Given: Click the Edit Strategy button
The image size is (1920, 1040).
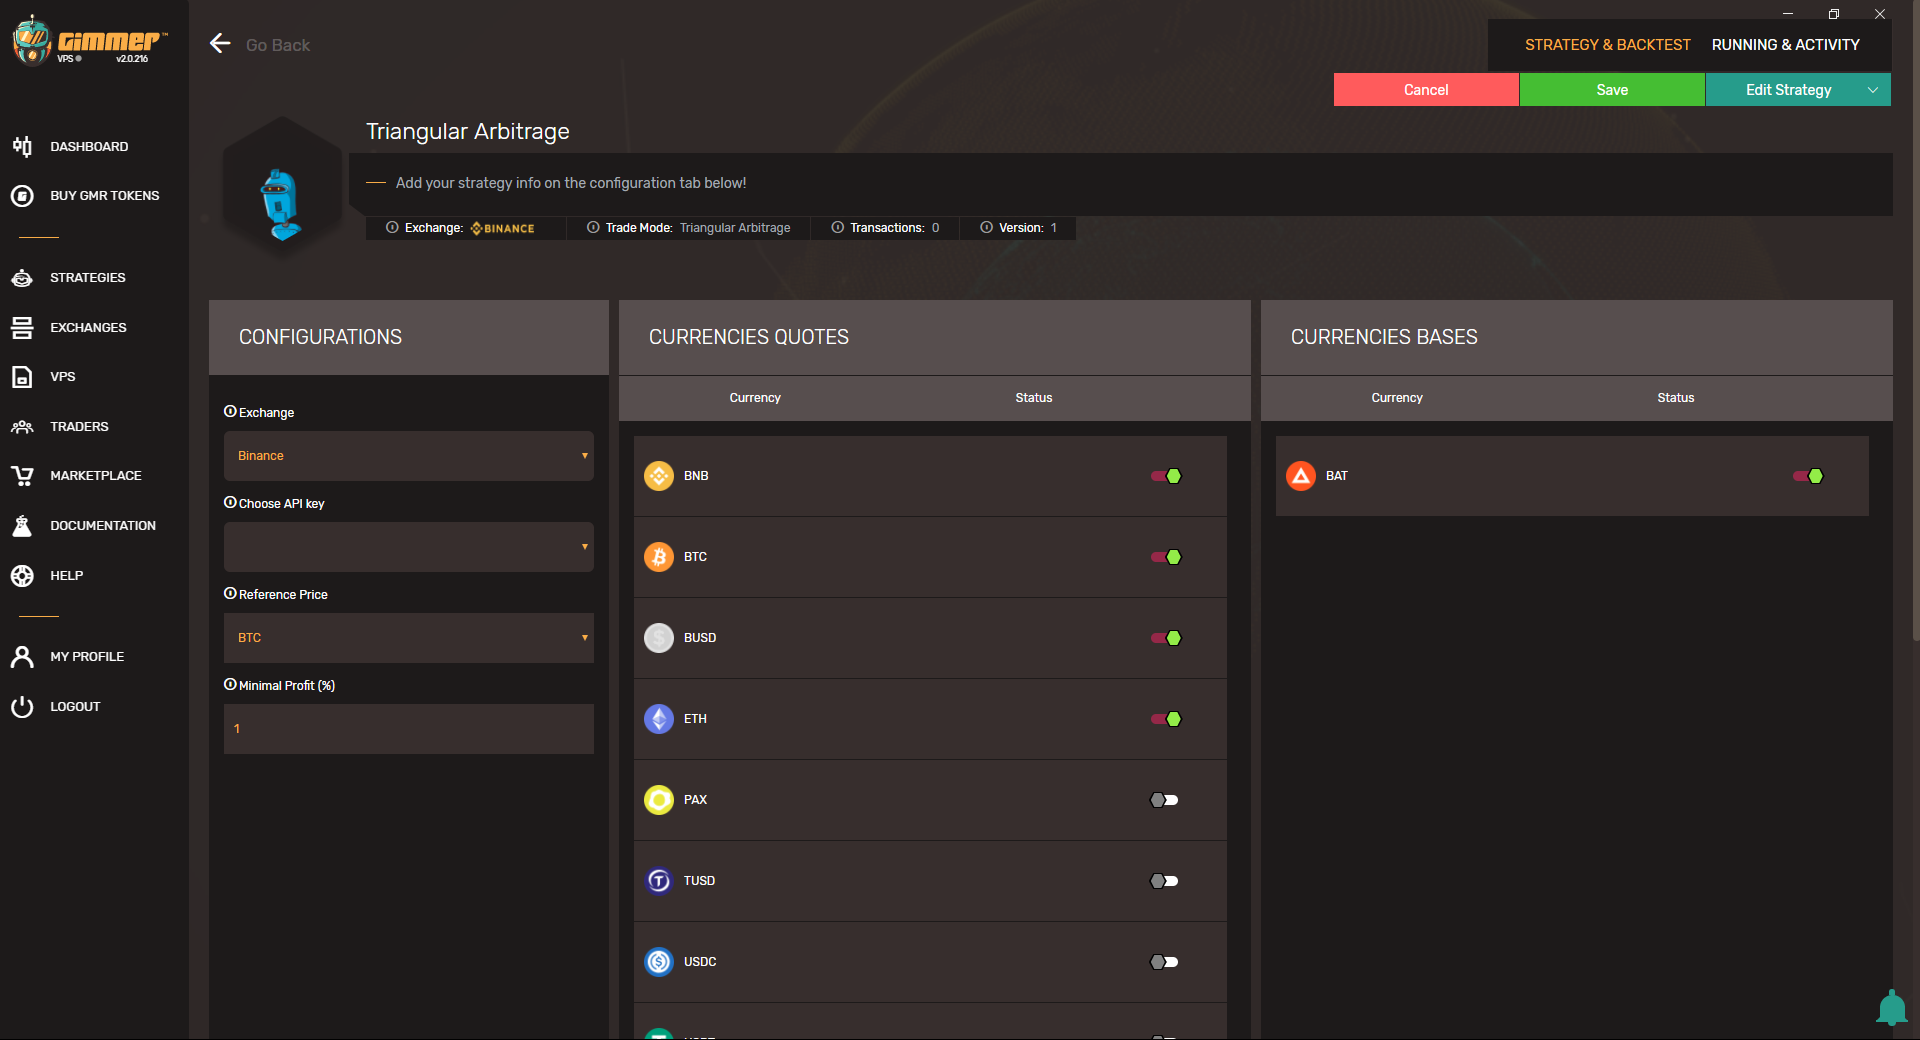Looking at the screenshot, I should pyautogui.click(x=1788, y=90).
